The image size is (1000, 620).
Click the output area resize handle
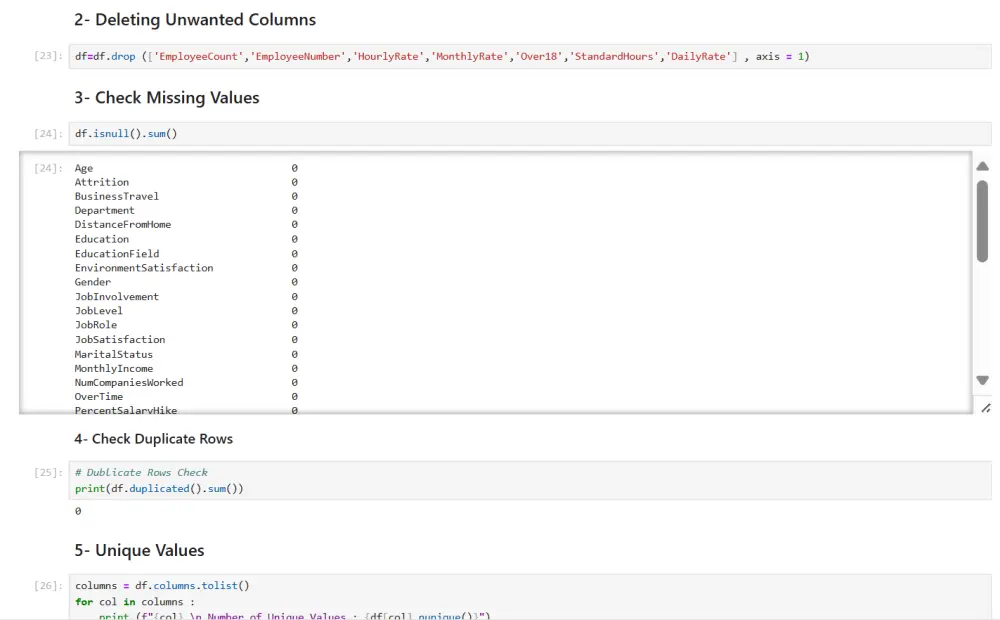(986, 407)
